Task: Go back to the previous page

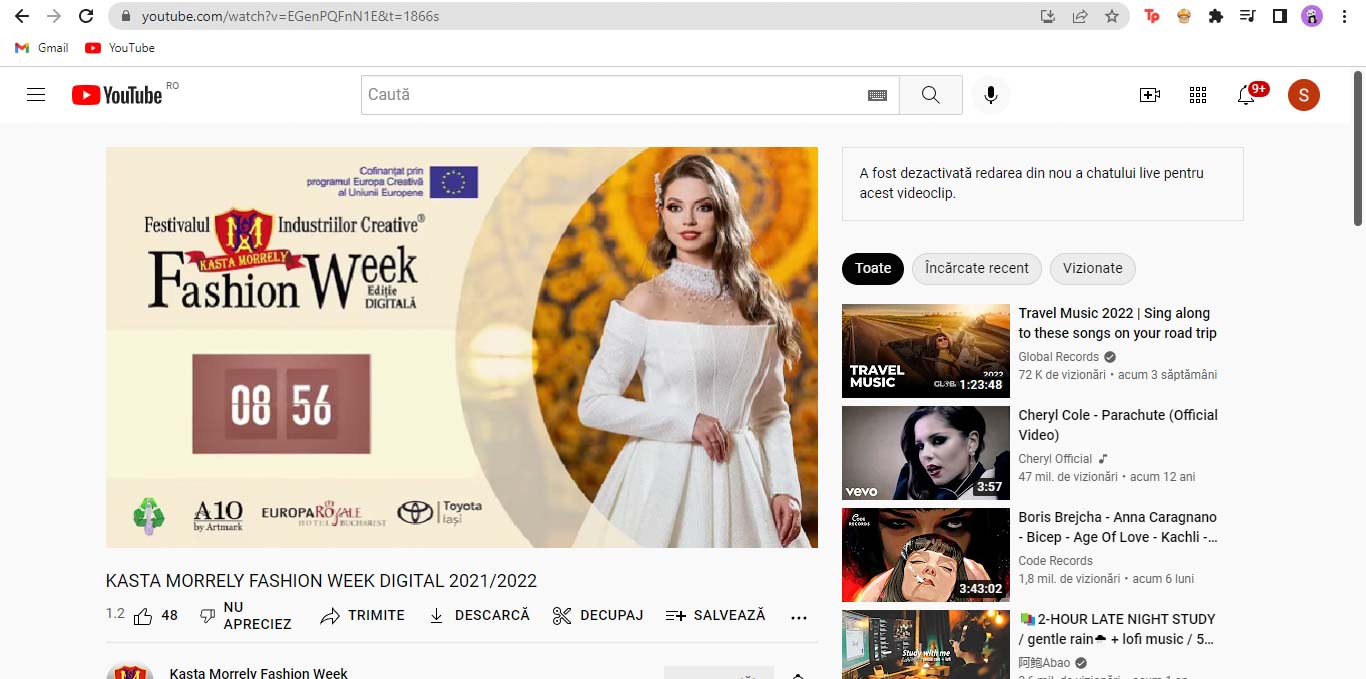Action: click(x=21, y=16)
